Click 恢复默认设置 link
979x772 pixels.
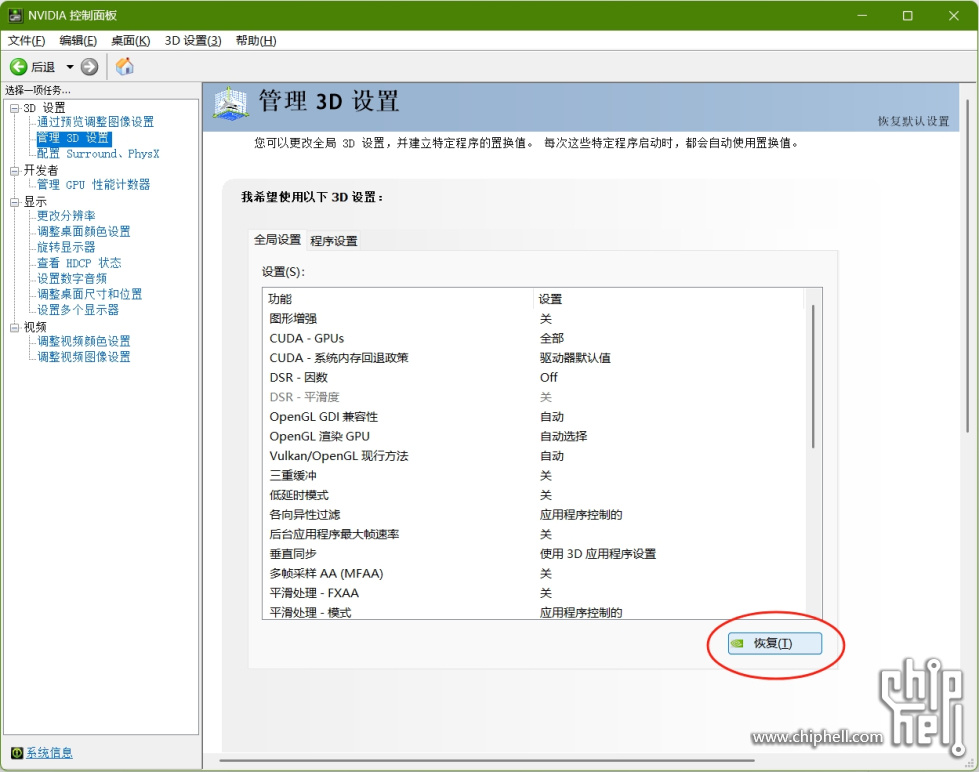913,121
